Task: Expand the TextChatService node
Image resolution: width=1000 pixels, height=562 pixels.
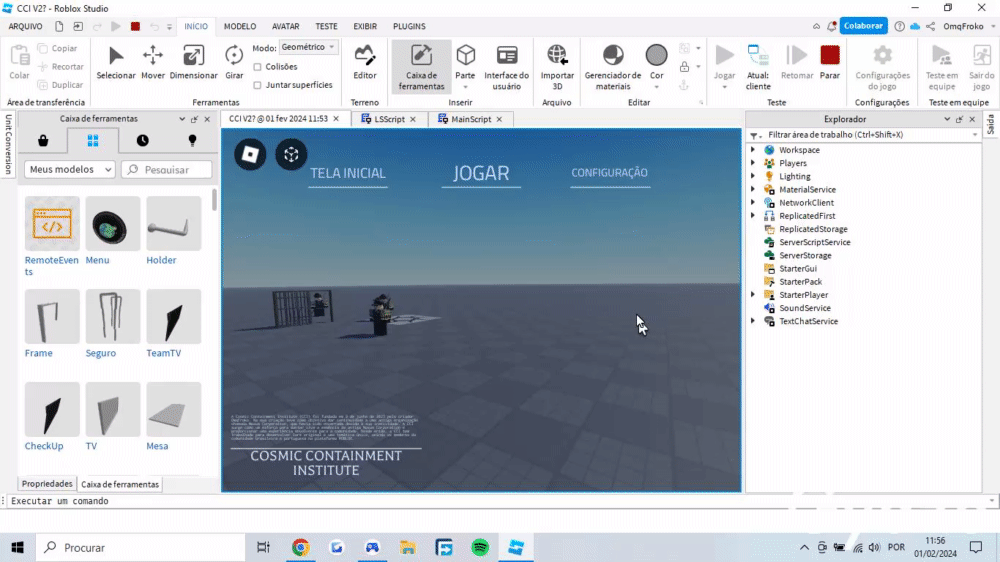Action: tap(753, 321)
